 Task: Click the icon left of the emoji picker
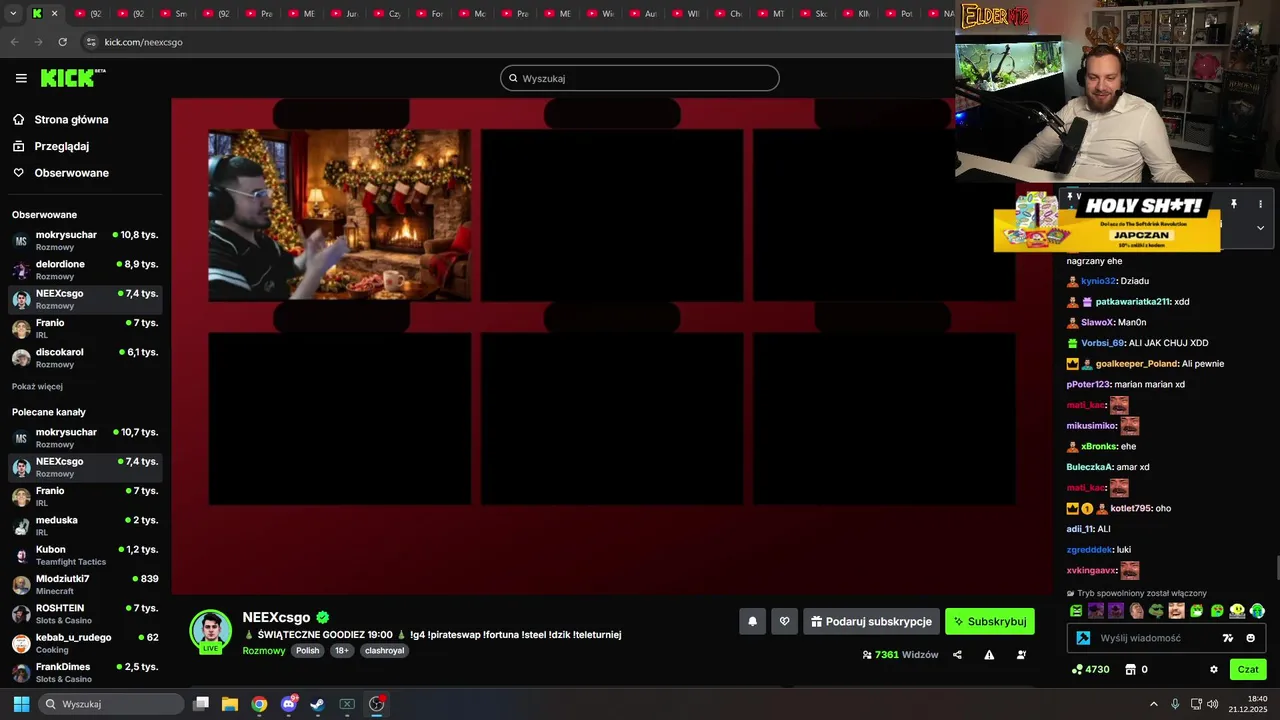point(1228,638)
